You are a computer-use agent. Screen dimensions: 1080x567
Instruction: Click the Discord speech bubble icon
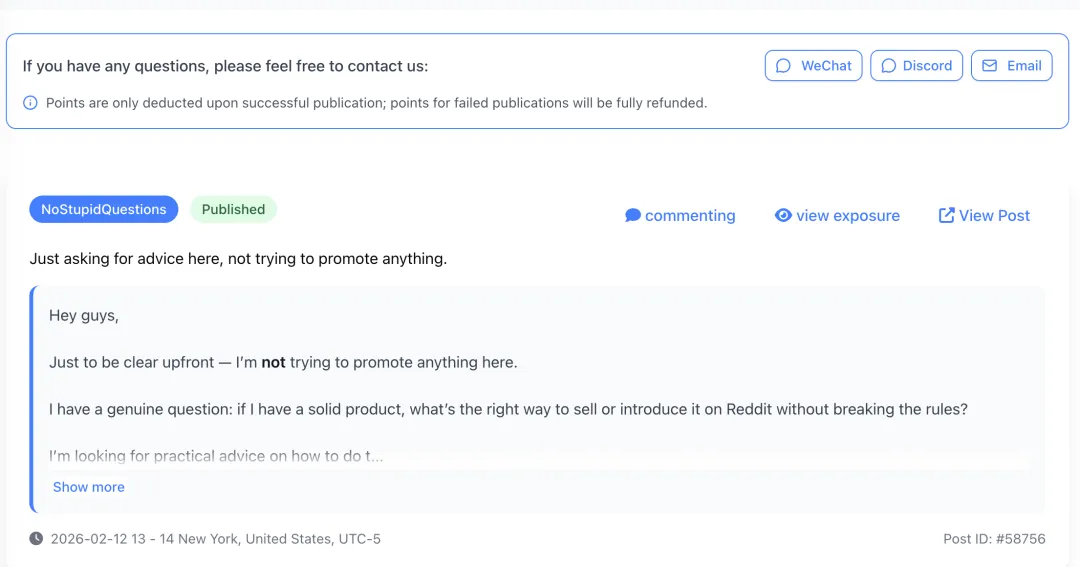[888, 66]
